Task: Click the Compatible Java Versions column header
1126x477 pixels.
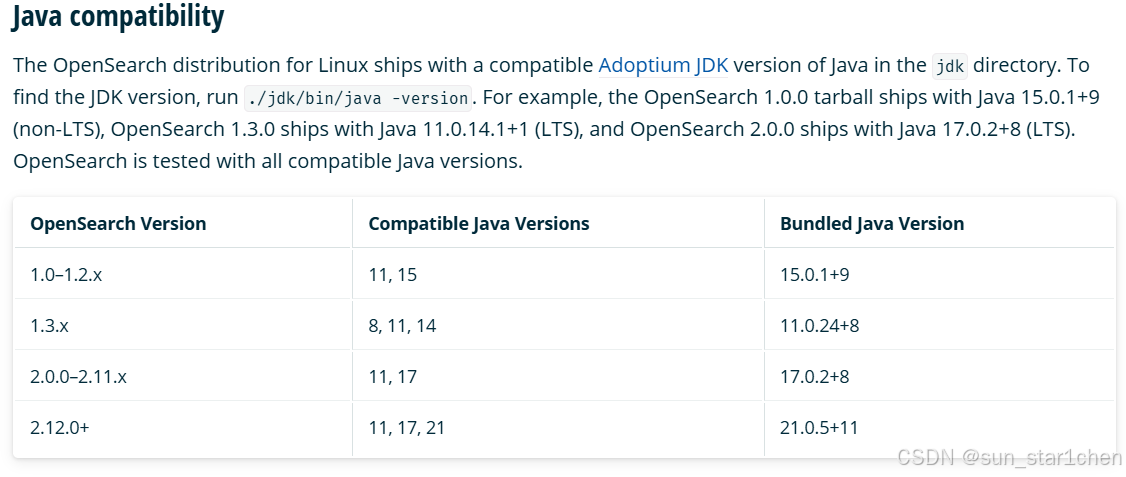Action: point(479,224)
